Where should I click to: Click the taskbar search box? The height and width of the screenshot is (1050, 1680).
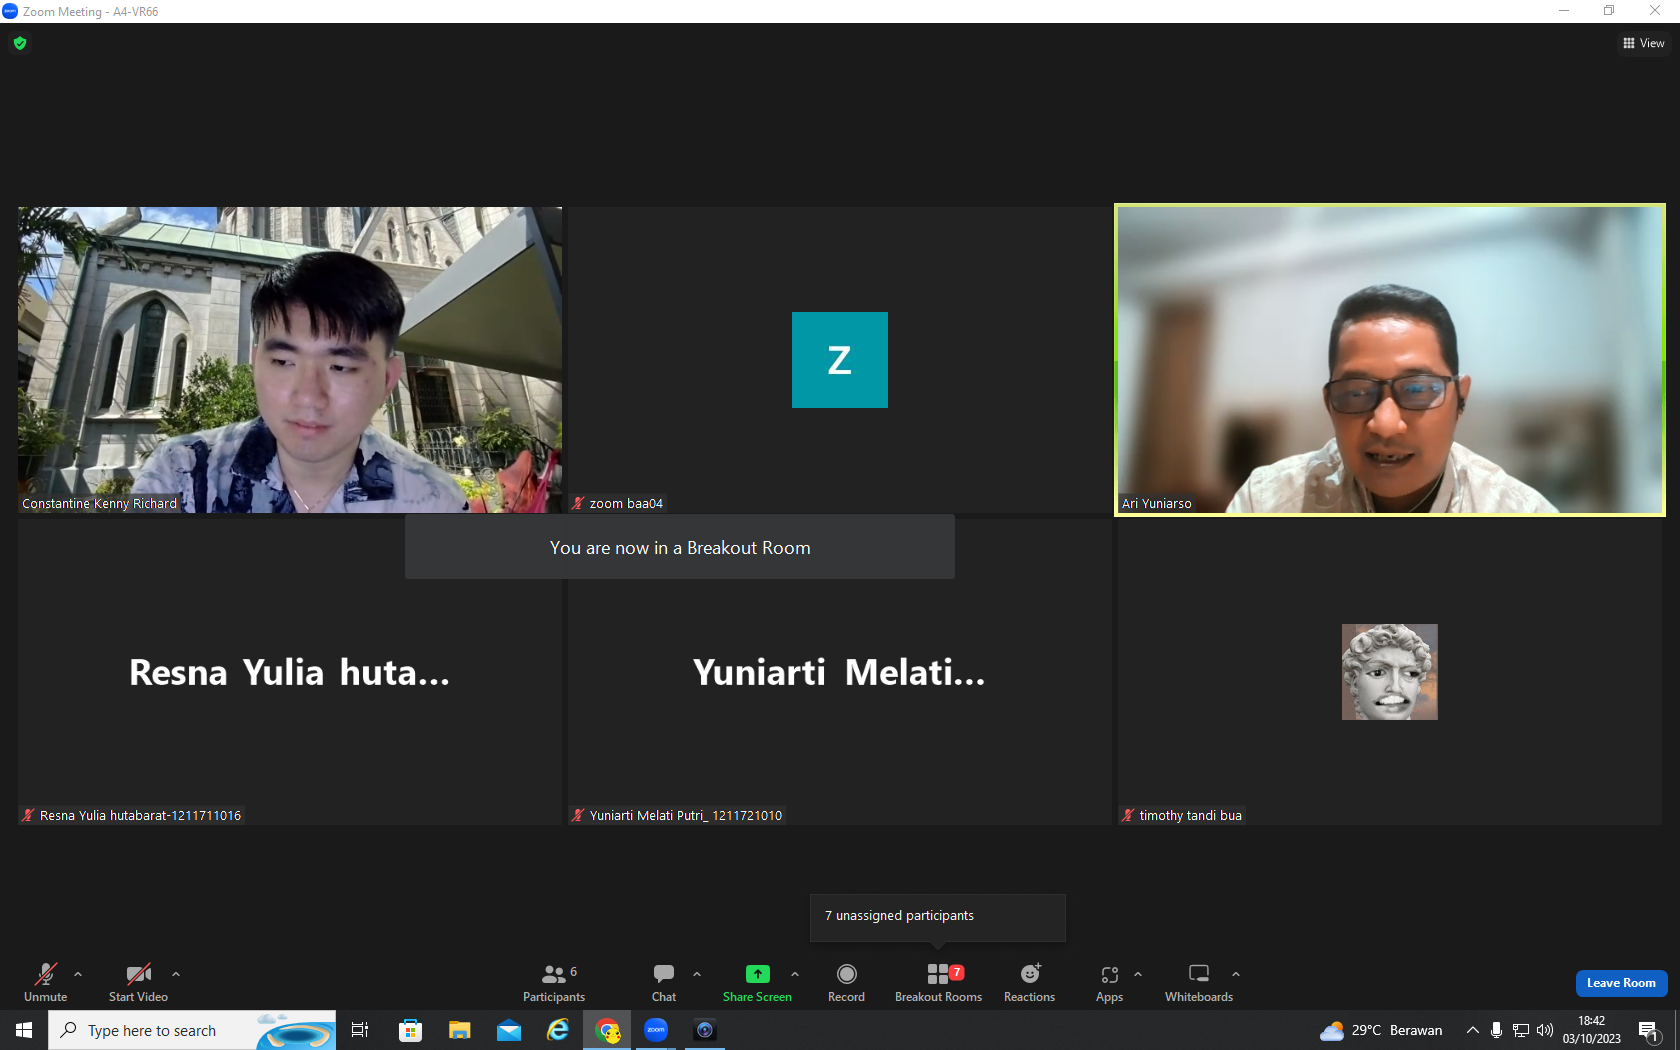192,1030
